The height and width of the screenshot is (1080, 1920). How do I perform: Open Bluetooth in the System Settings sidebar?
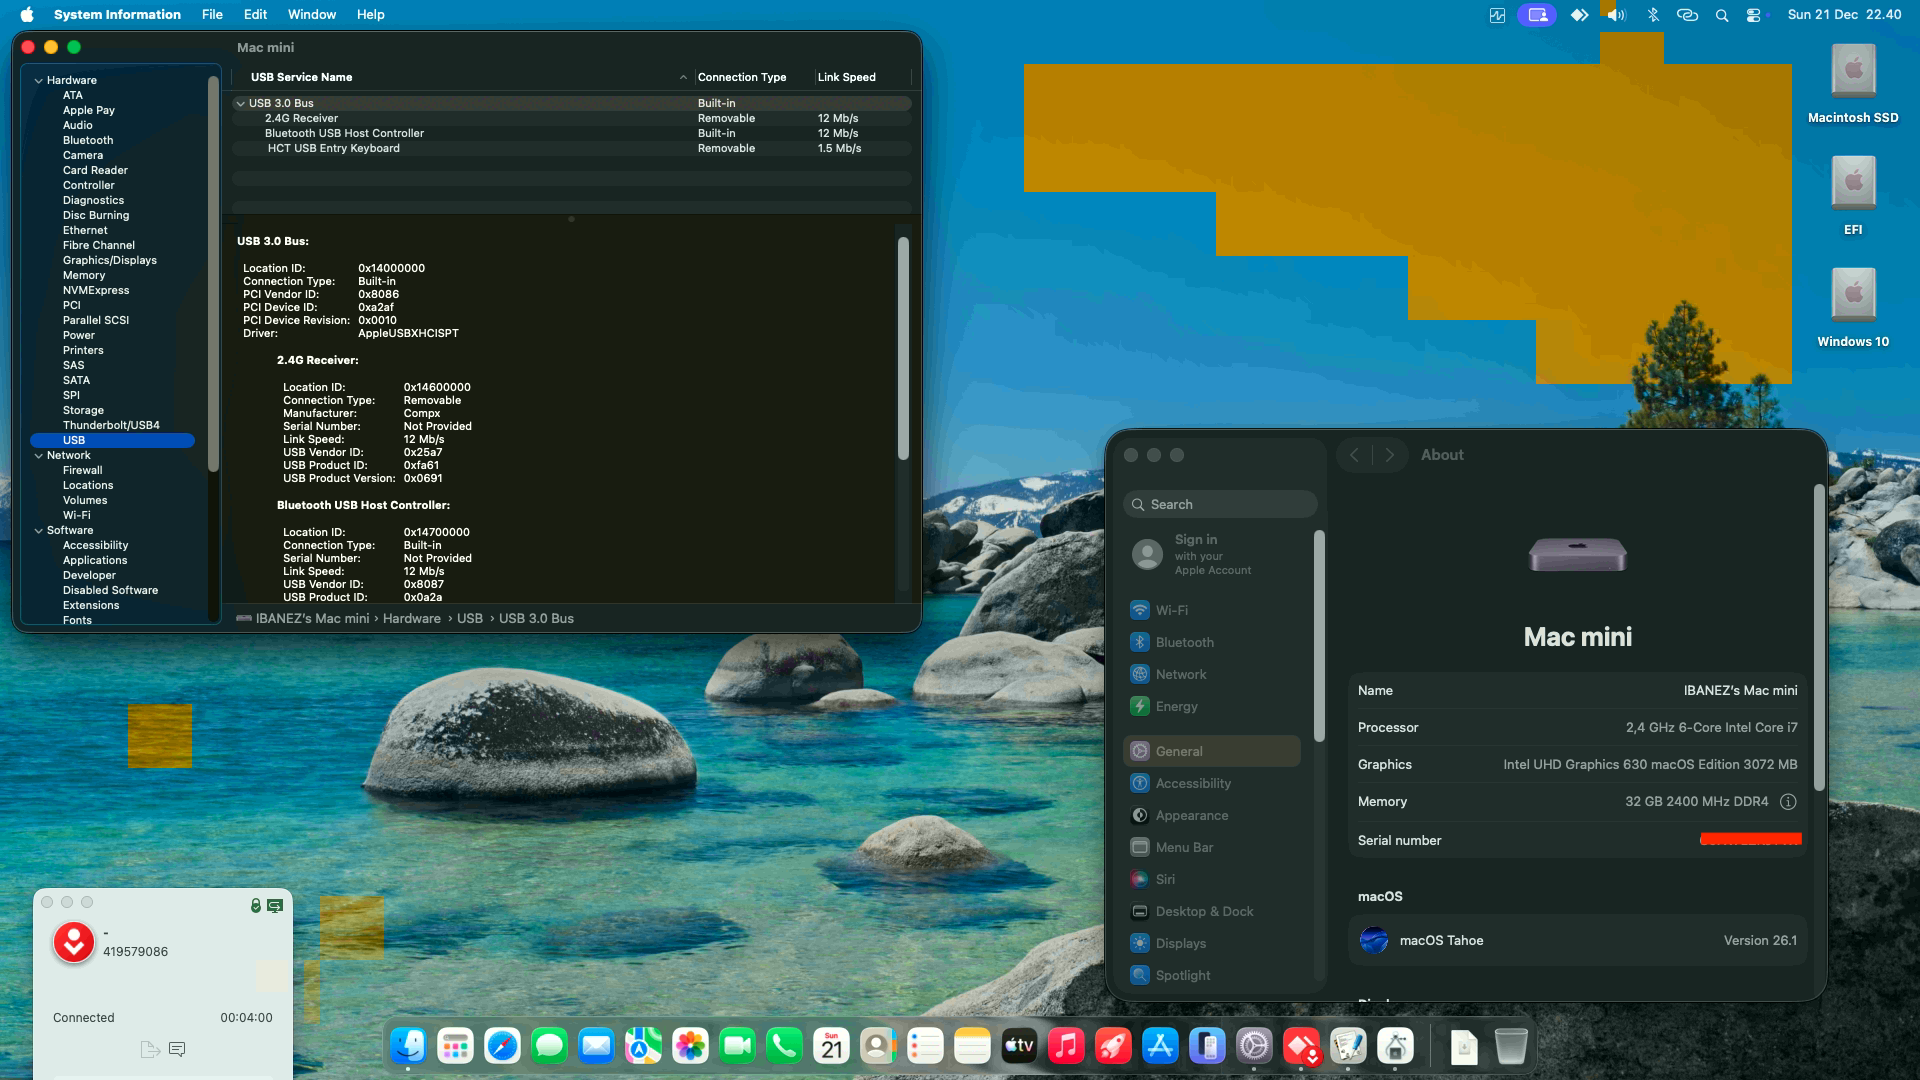(1212, 642)
